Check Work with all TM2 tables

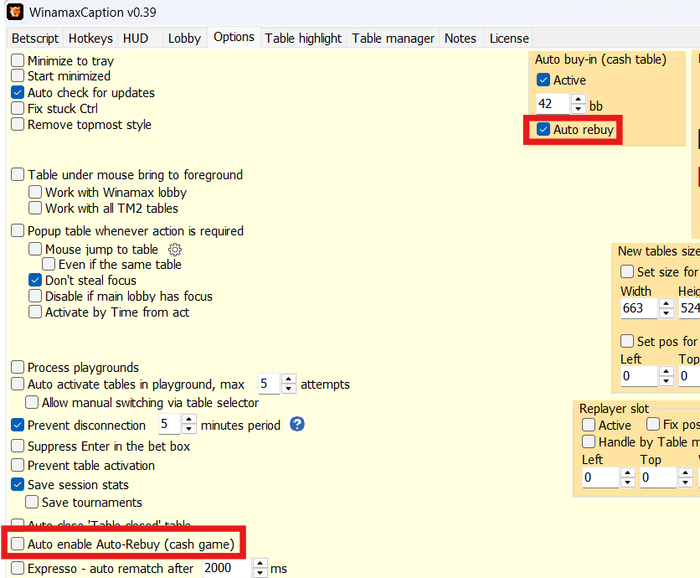(35, 208)
